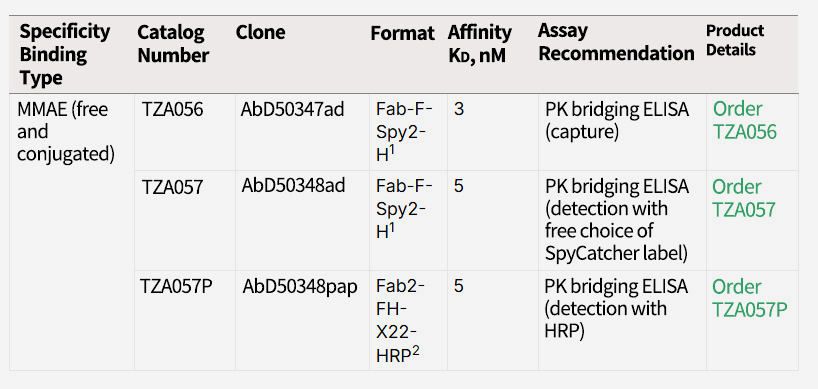Screen dimensions: 818x389
Task: Click the AbD50347ad clone cell
Action: pyautogui.click(x=292, y=110)
